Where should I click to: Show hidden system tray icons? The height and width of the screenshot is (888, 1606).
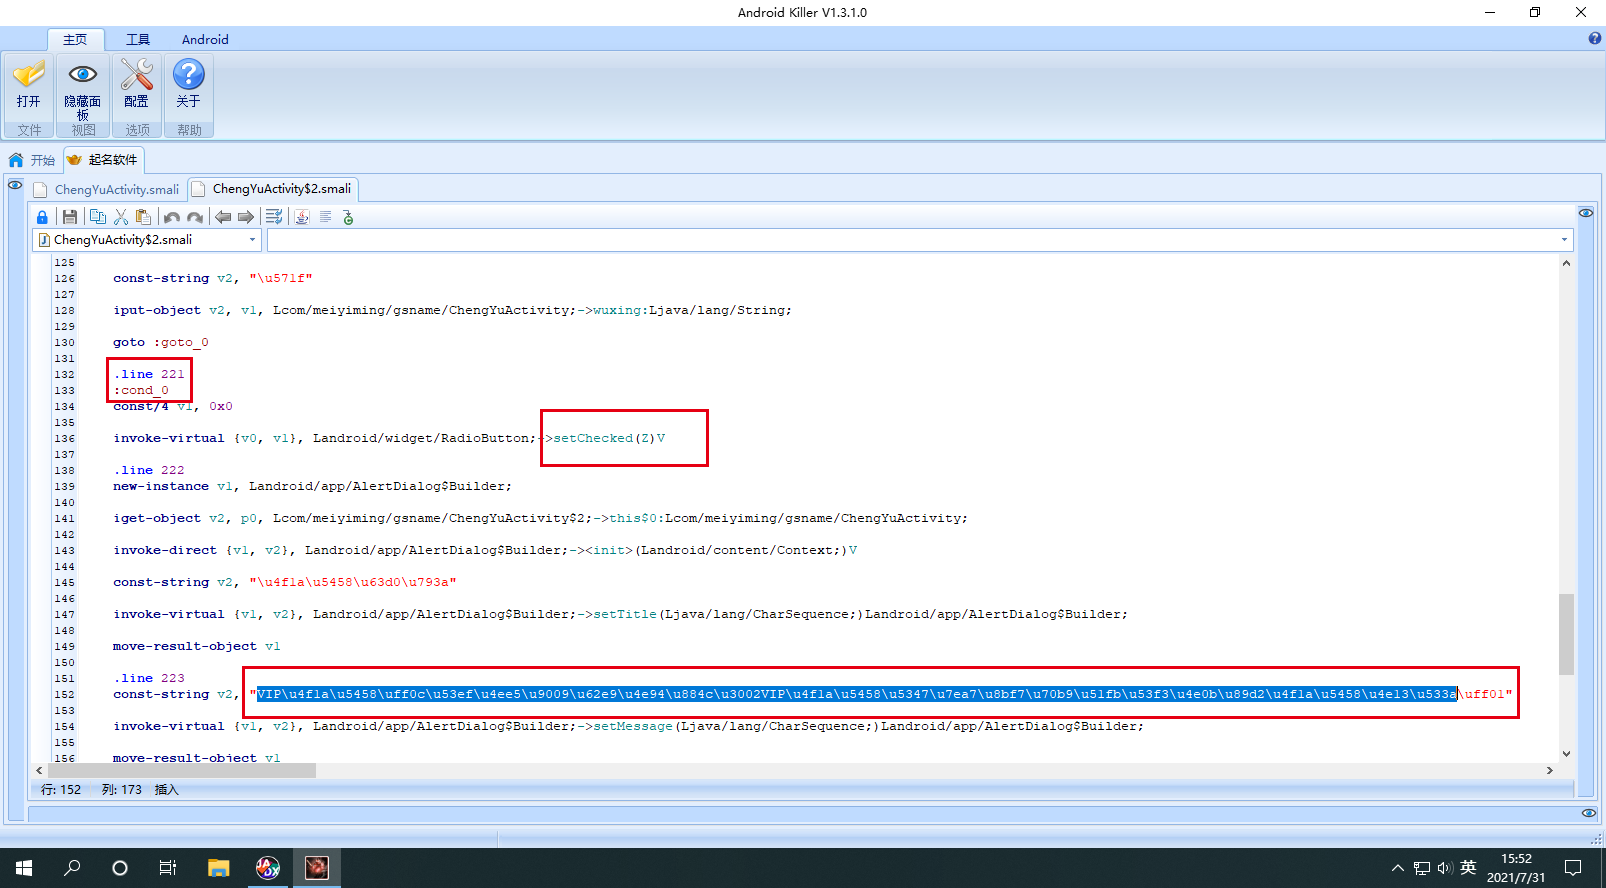[x=1397, y=868]
